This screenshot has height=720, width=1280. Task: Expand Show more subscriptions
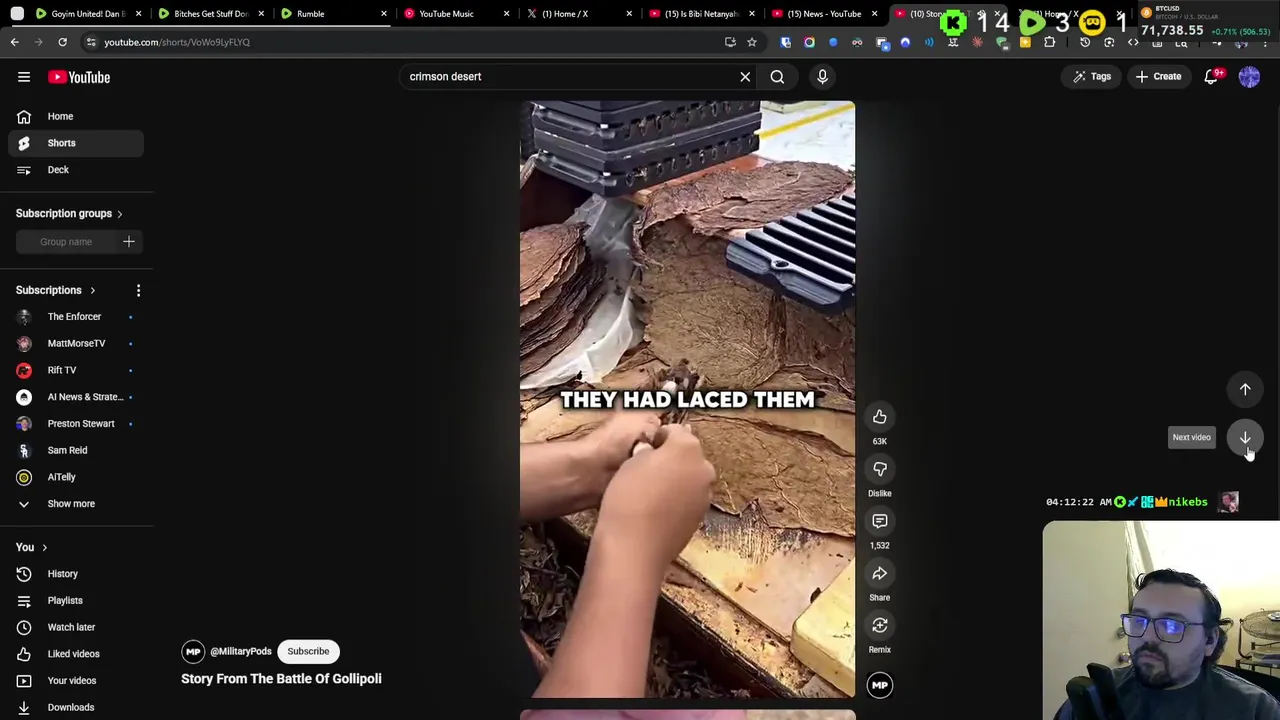pos(76,504)
